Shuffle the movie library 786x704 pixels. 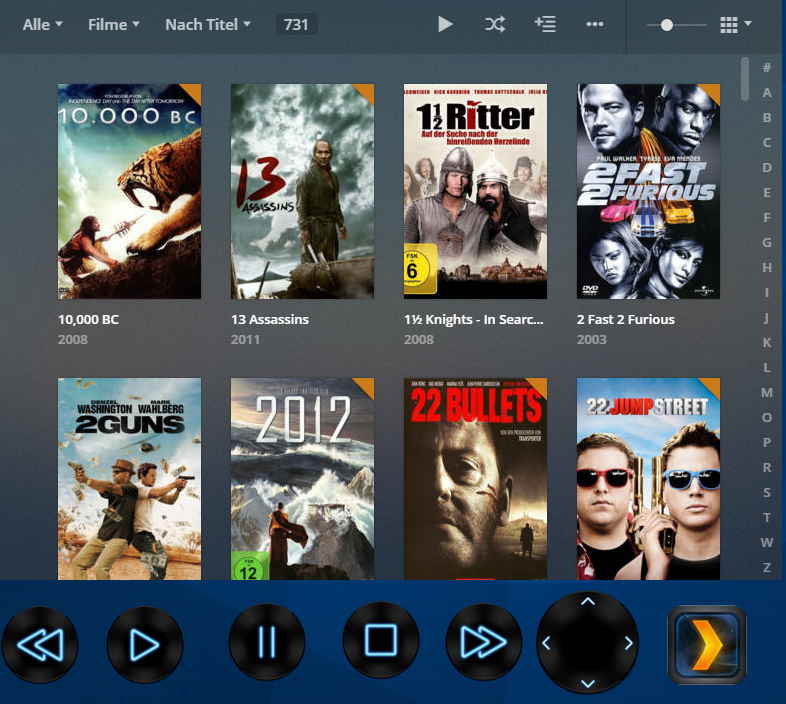tap(495, 24)
